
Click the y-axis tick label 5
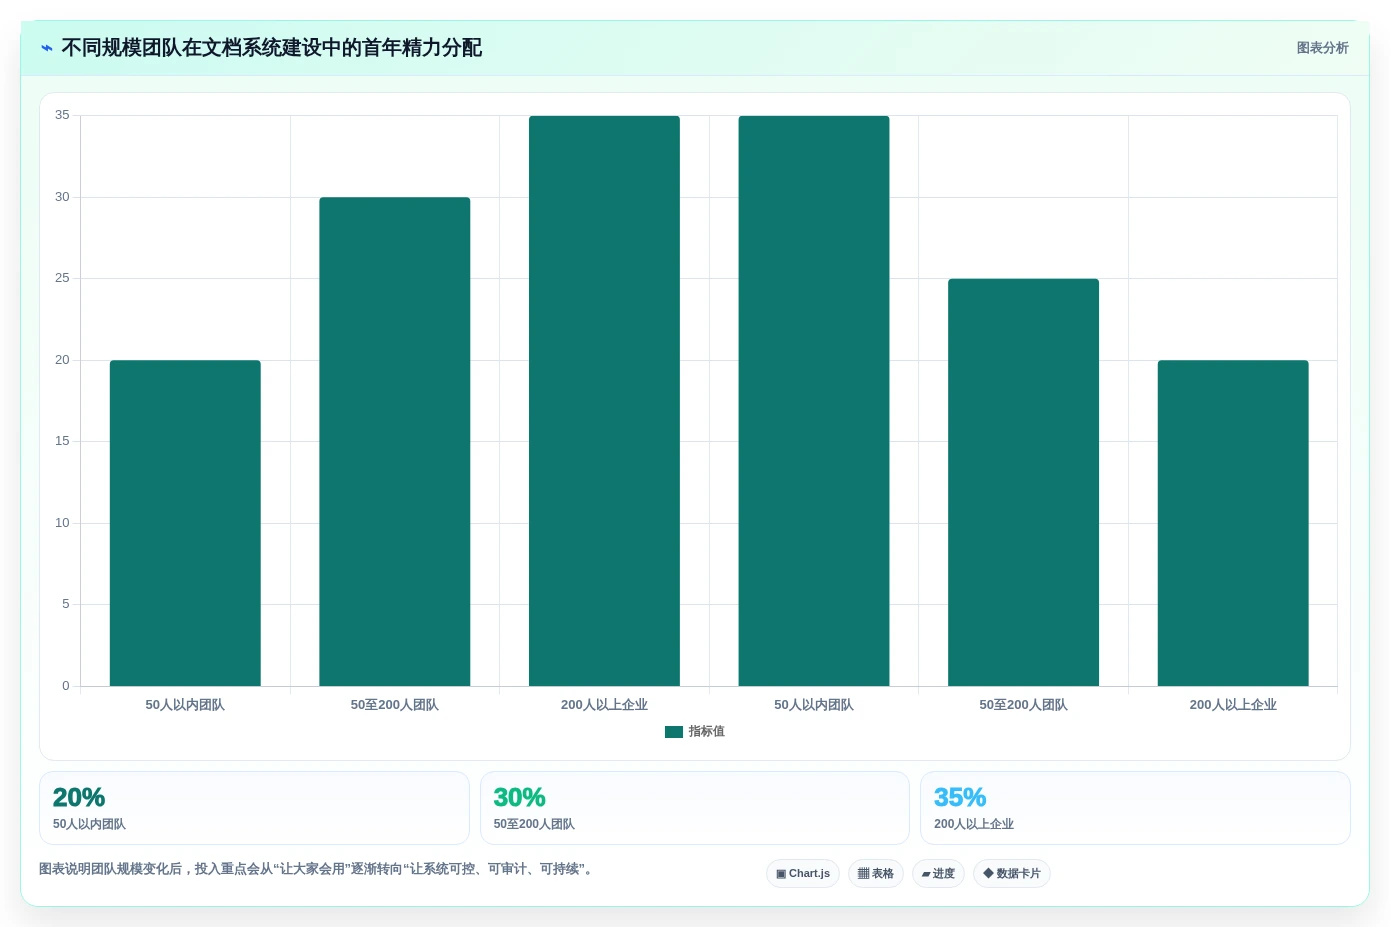pyautogui.click(x=66, y=604)
